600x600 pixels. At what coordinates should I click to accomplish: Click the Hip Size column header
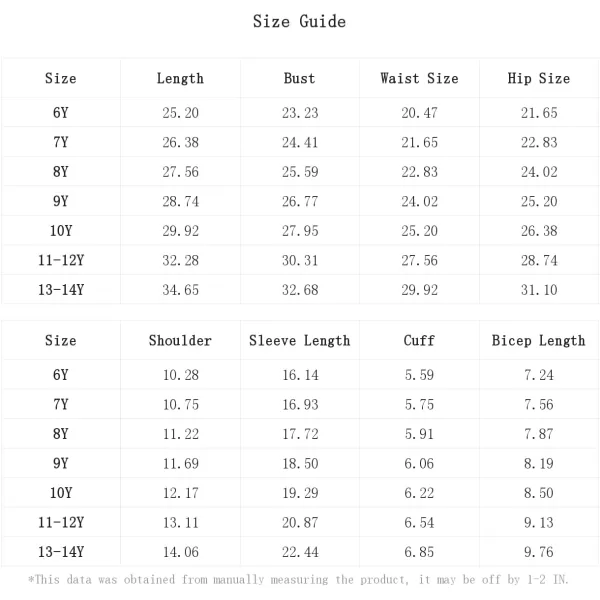point(539,78)
